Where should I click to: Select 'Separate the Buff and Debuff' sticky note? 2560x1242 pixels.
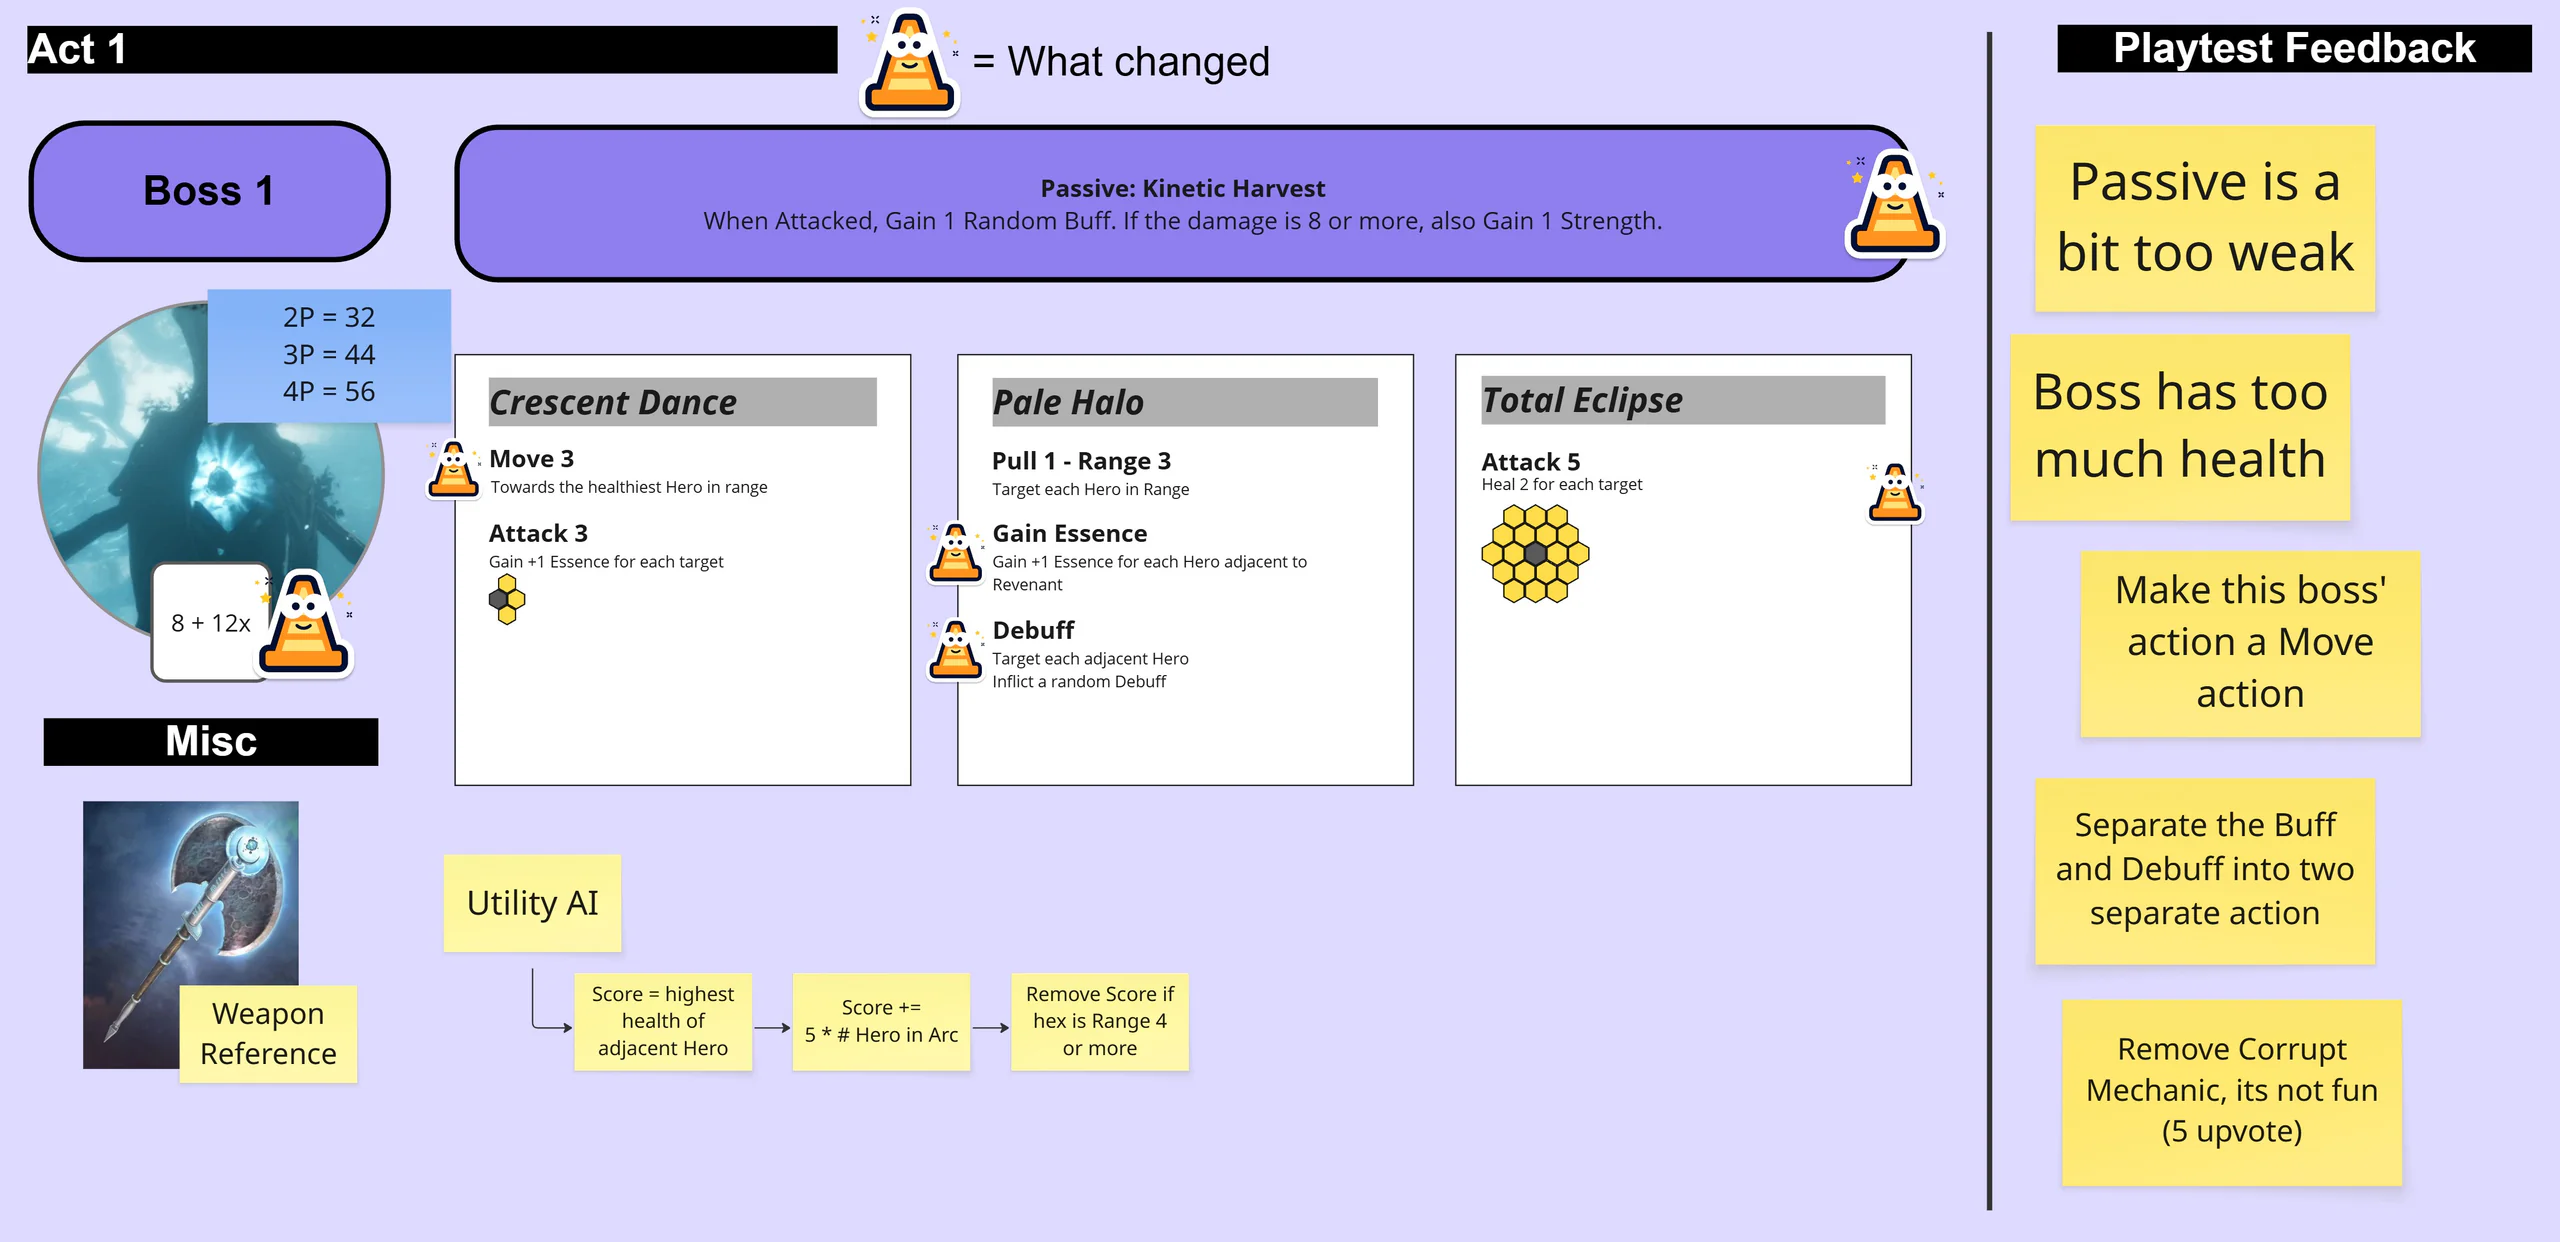(2205, 870)
